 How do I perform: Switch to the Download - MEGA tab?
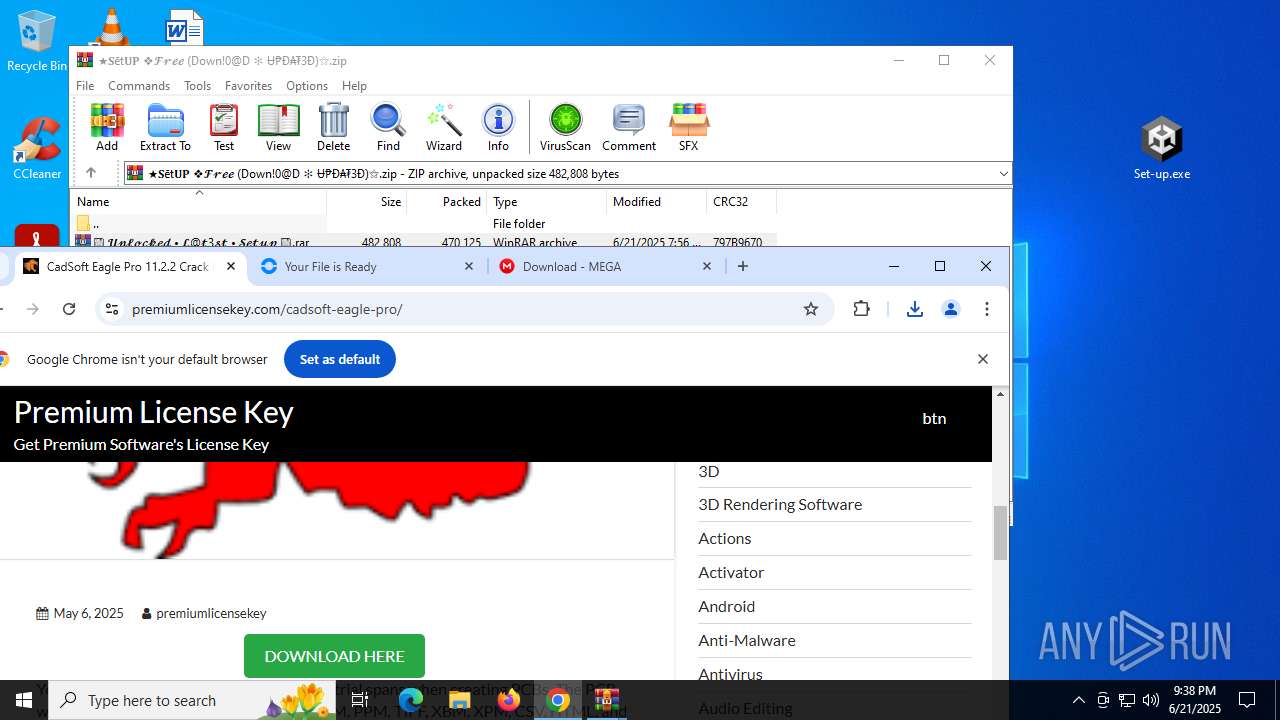(606, 267)
